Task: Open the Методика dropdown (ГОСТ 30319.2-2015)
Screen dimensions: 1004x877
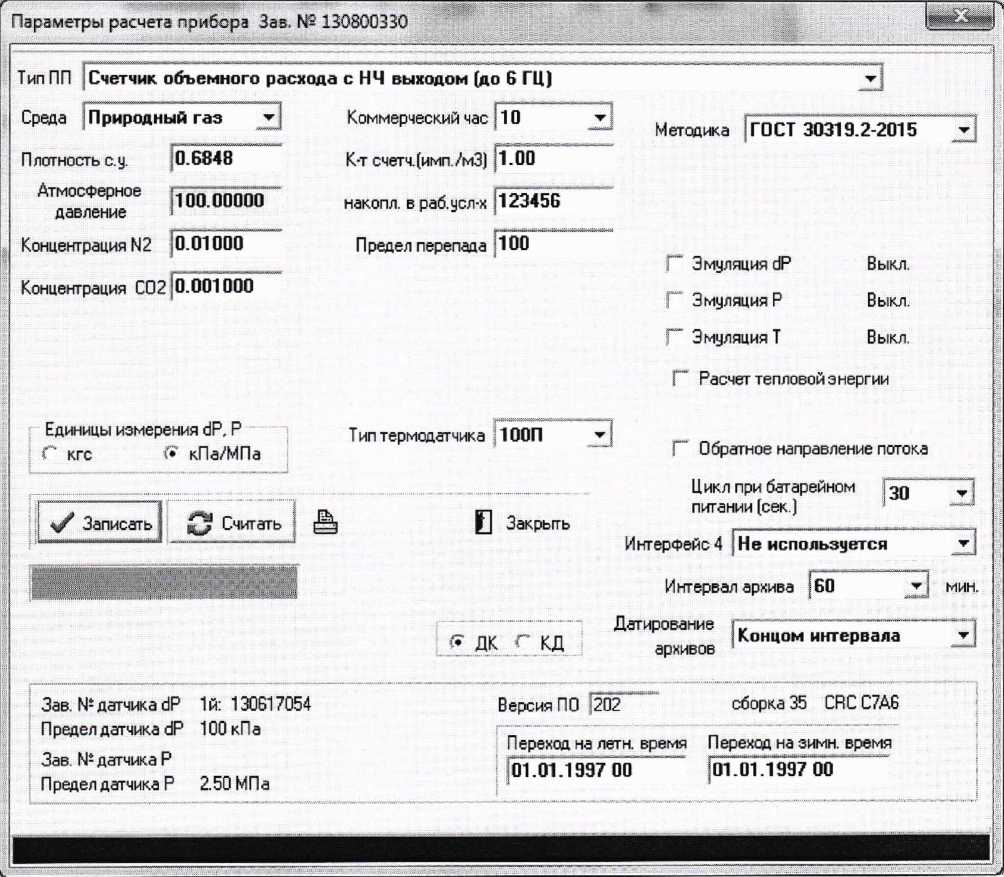Action: point(963,130)
